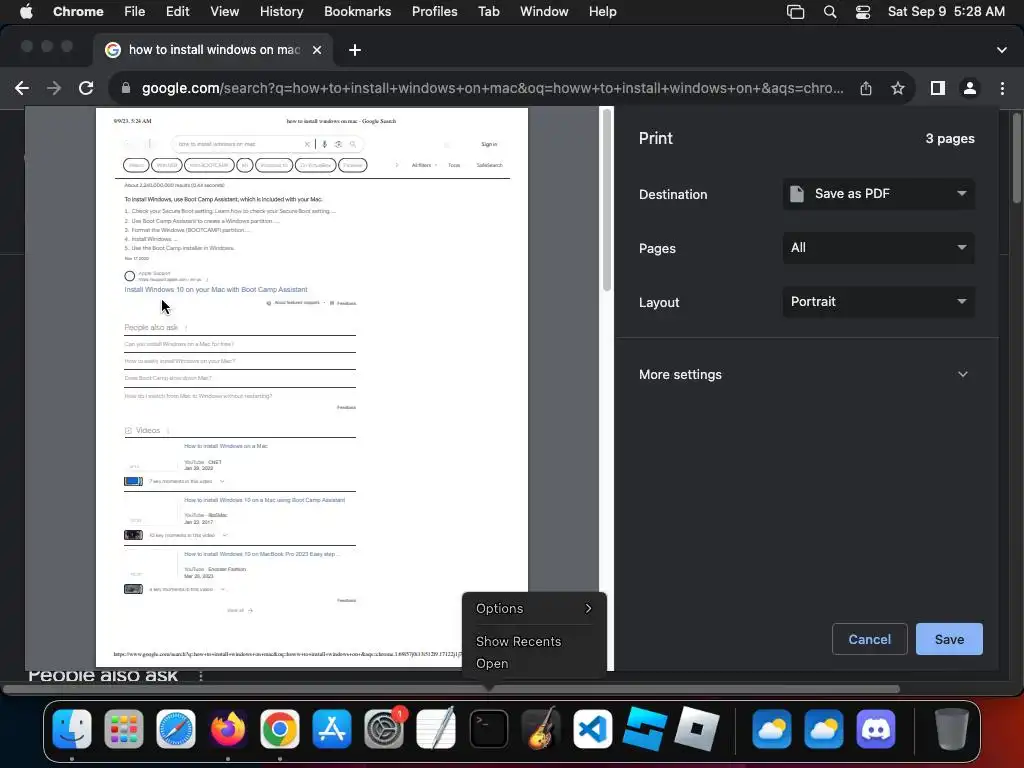Toggle Chrome side panel icon
1024x768 pixels.
[938, 88]
